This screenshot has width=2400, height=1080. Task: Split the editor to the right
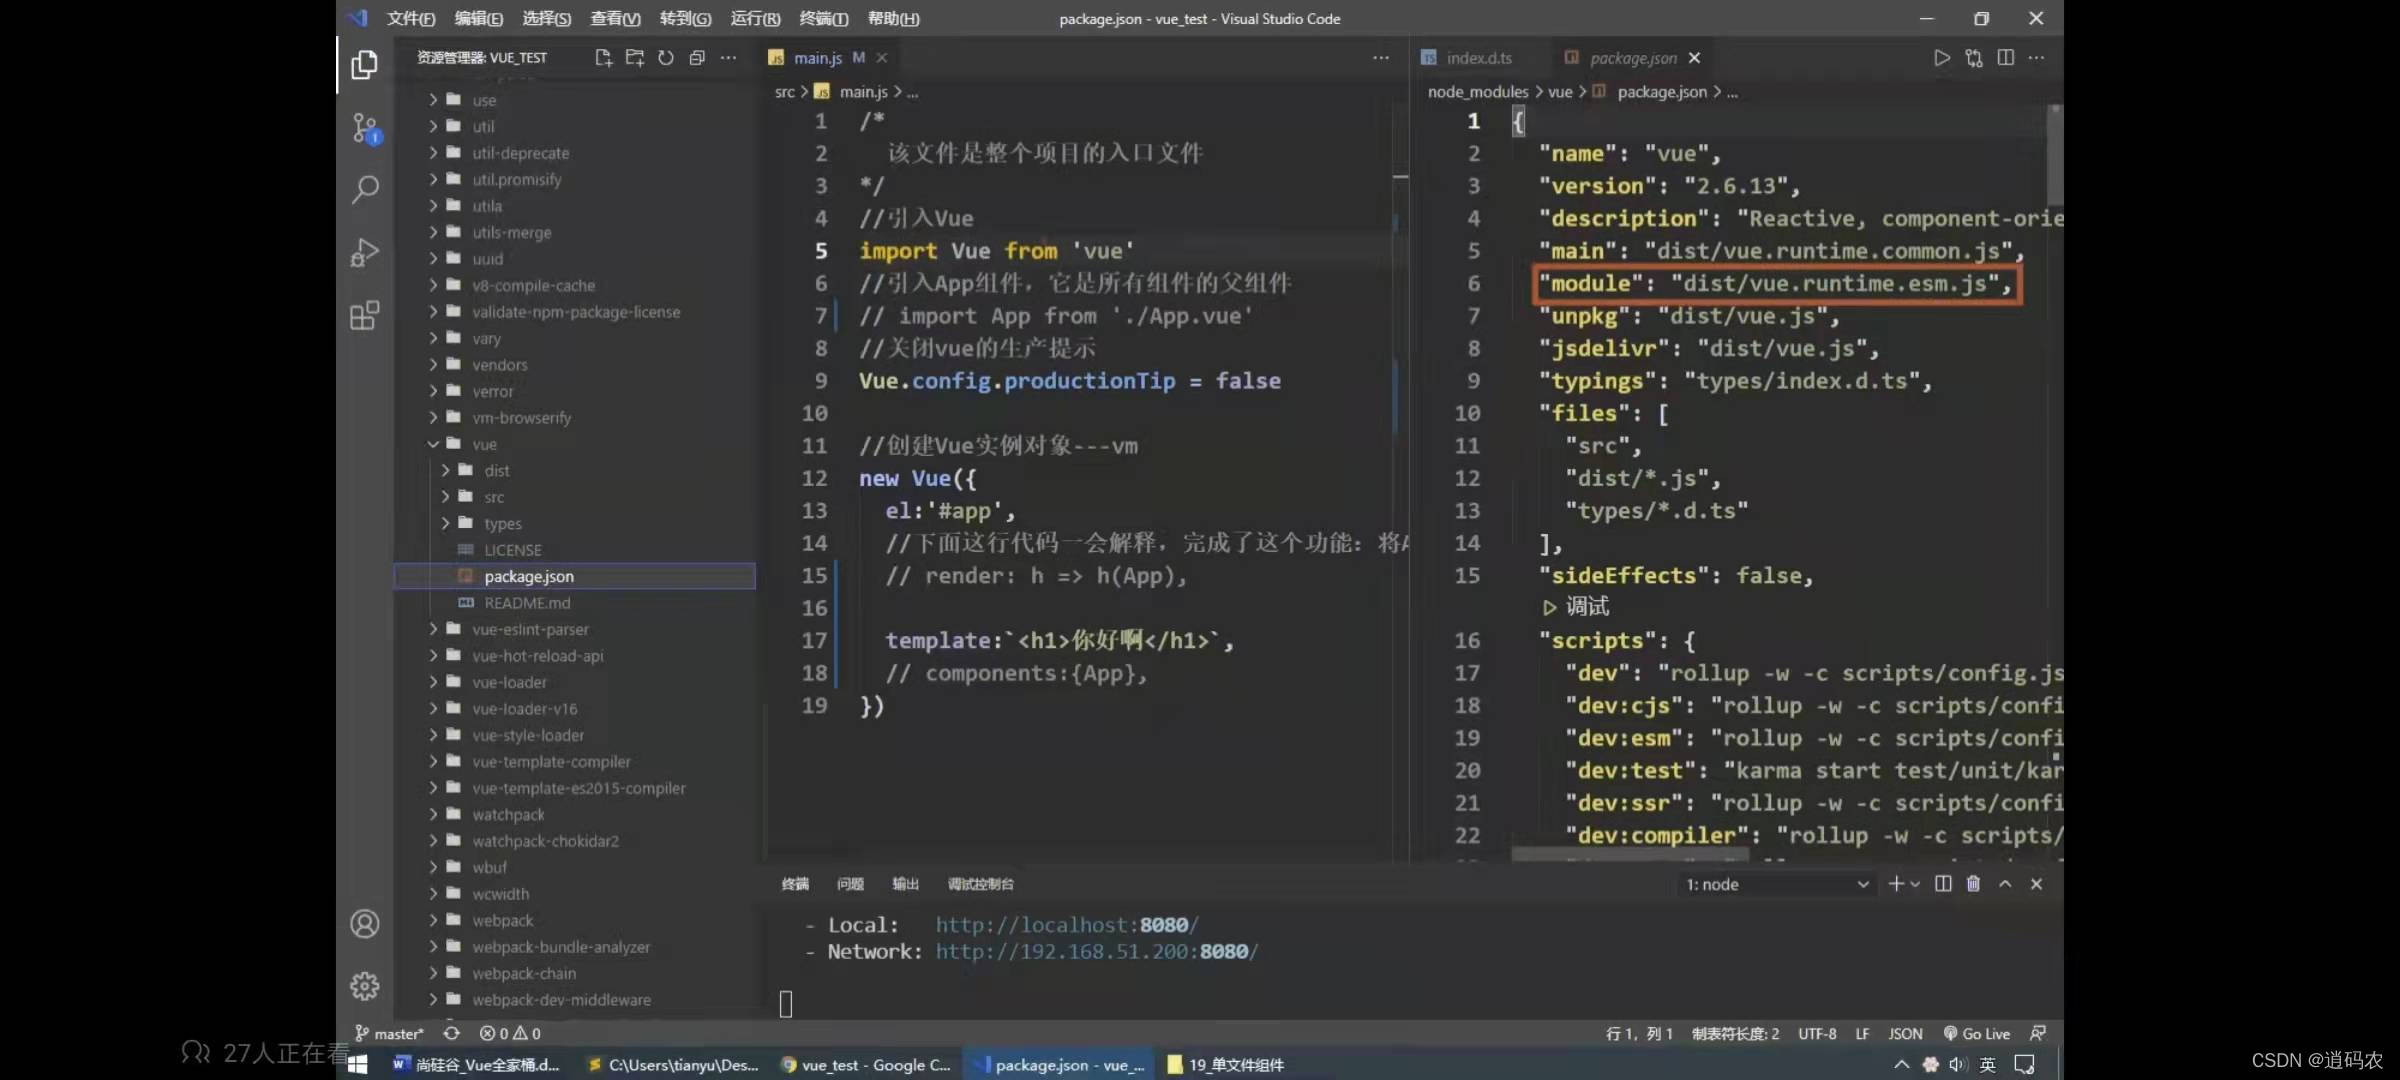pyautogui.click(x=2006, y=57)
